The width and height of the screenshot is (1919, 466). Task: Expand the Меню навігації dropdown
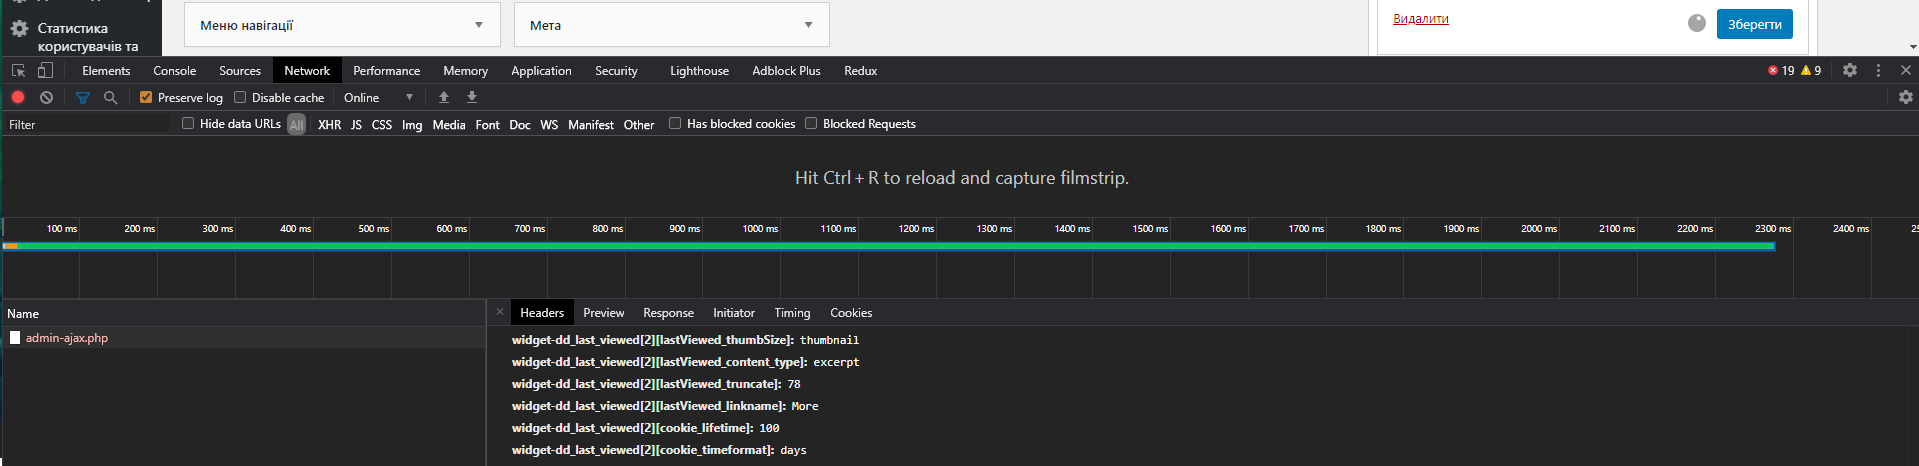coord(342,25)
